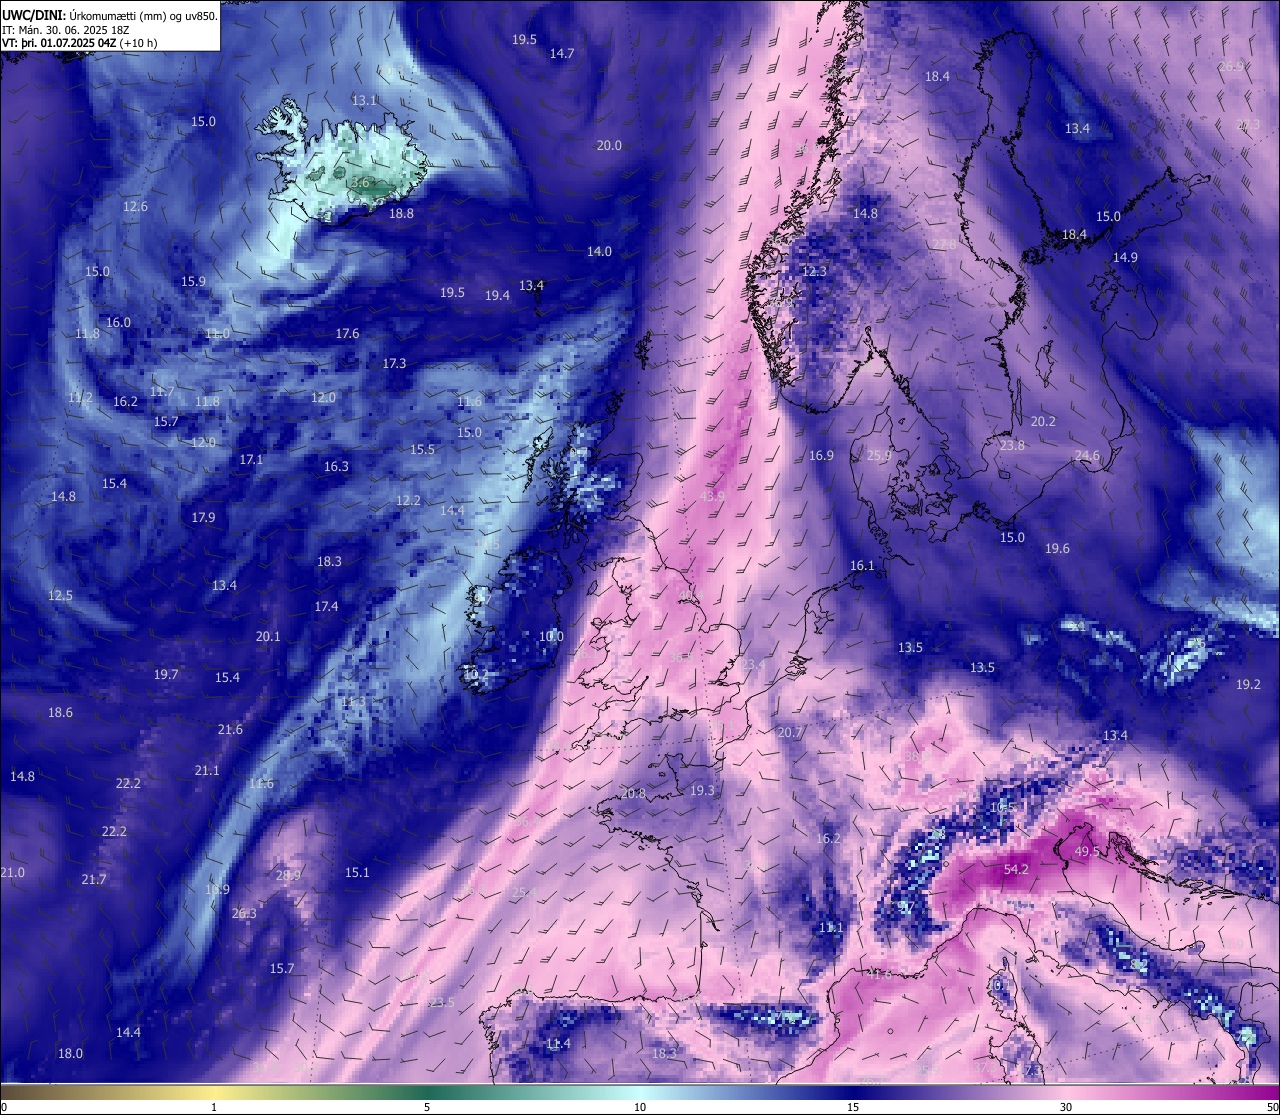Click the 18.0 value at the bottom left

click(70, 1053)
